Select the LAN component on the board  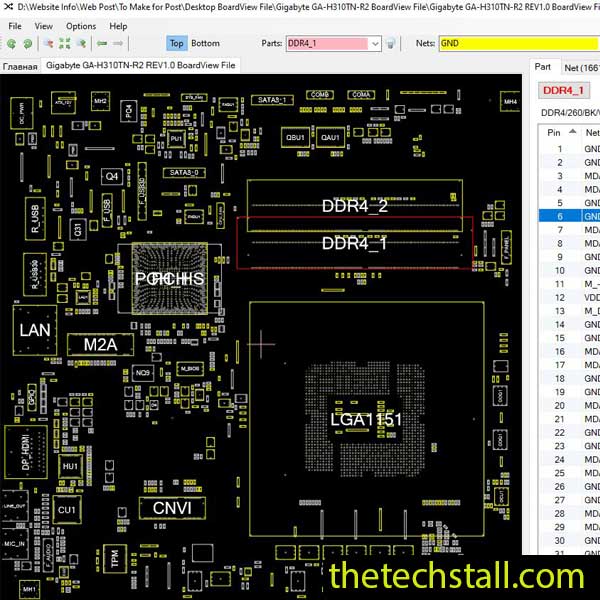click(35, 330)
